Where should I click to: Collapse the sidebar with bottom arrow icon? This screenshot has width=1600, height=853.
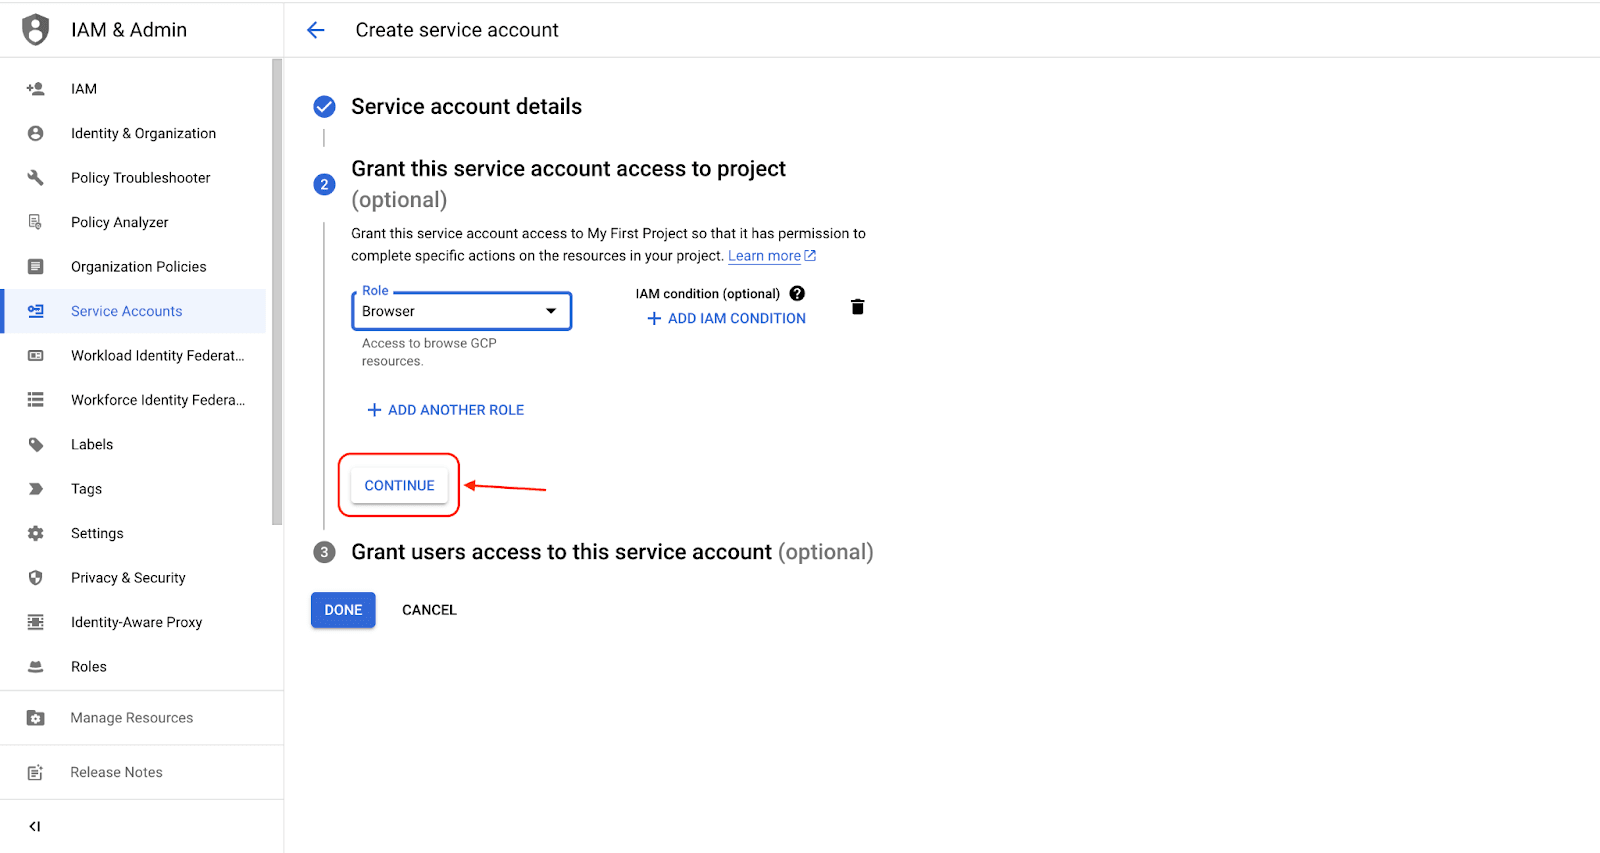[x=35, y=826]
